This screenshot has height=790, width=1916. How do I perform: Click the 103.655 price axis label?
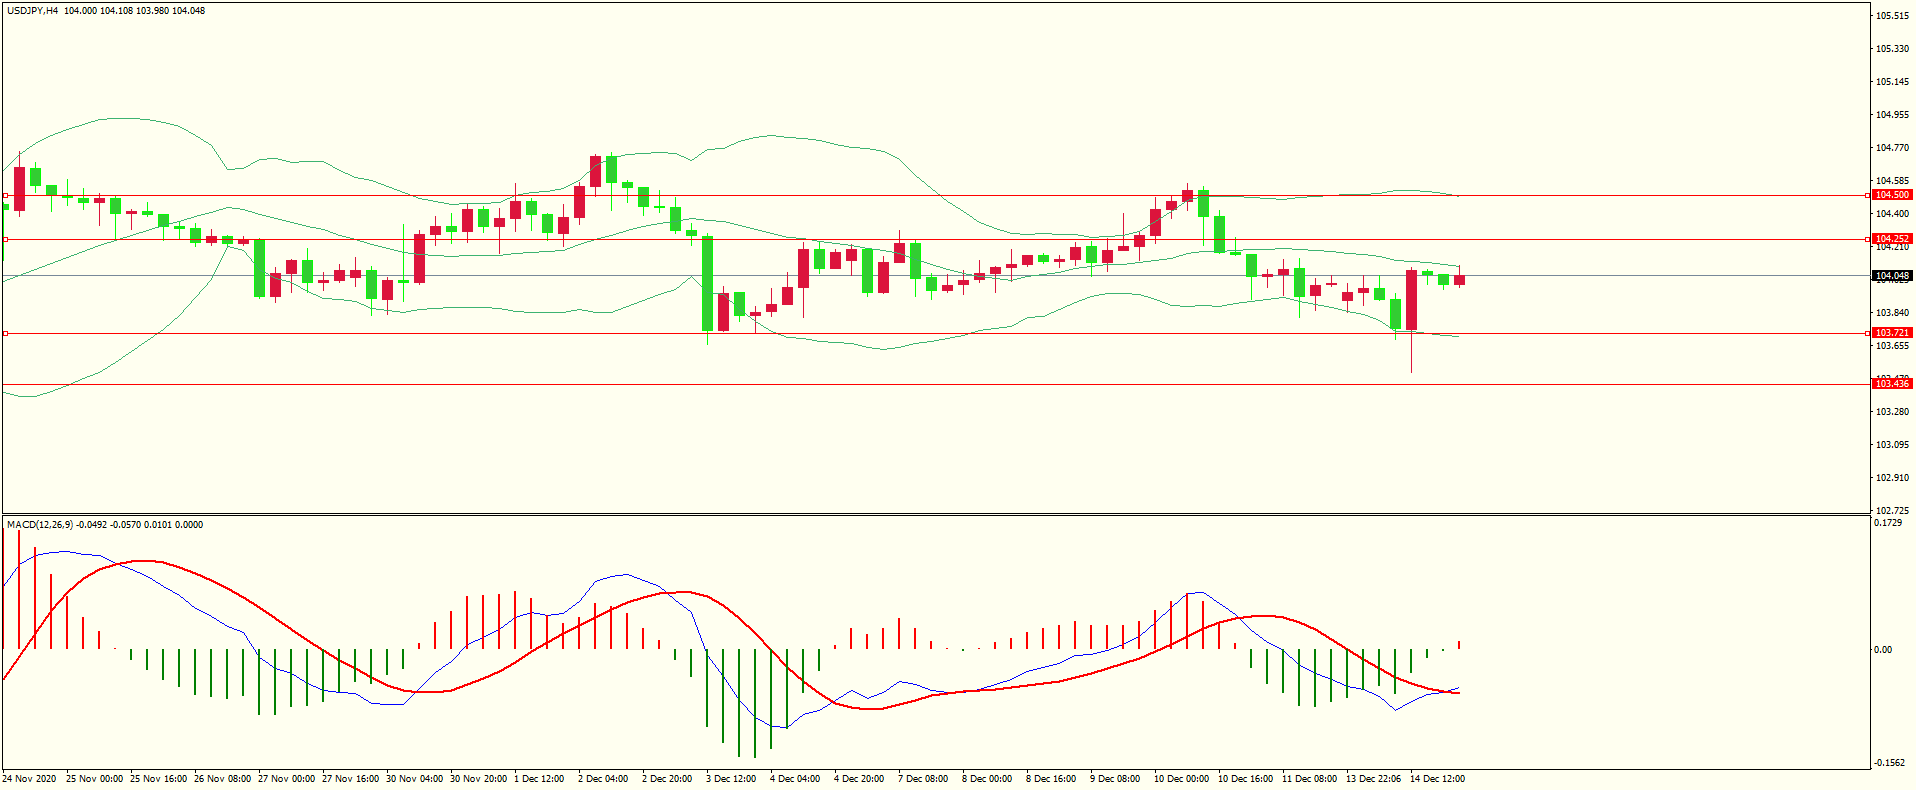click(x=1892, y=346)
